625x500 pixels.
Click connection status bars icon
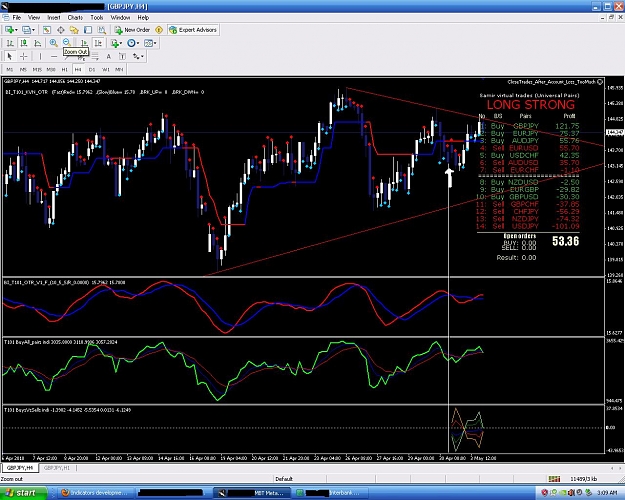coord(554,479)
